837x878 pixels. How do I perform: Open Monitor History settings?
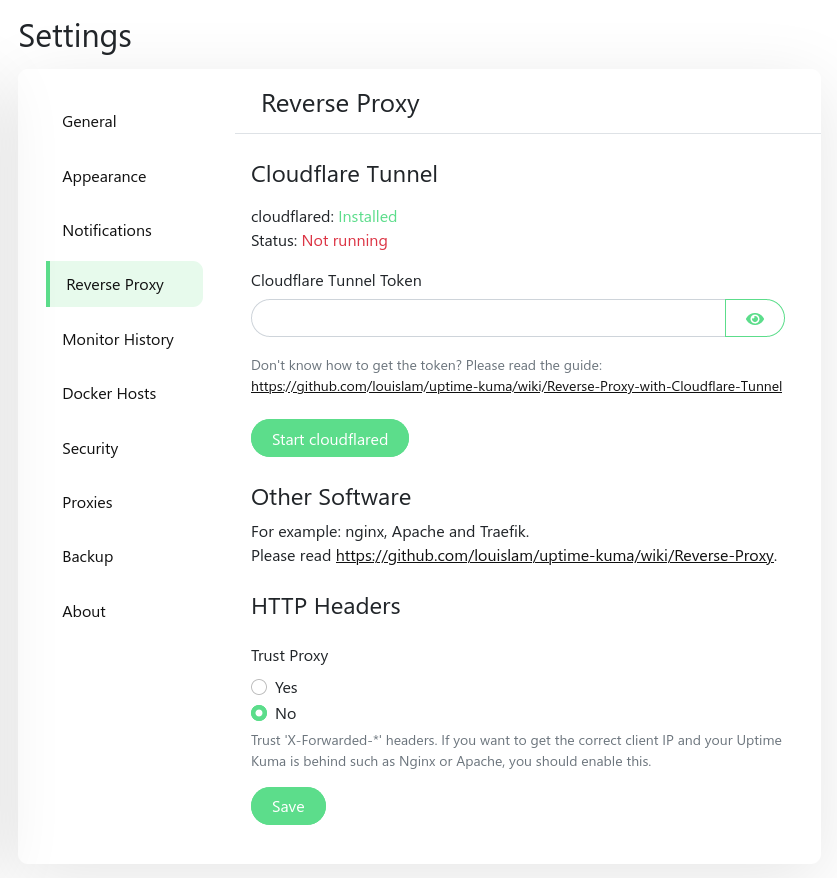118,340
